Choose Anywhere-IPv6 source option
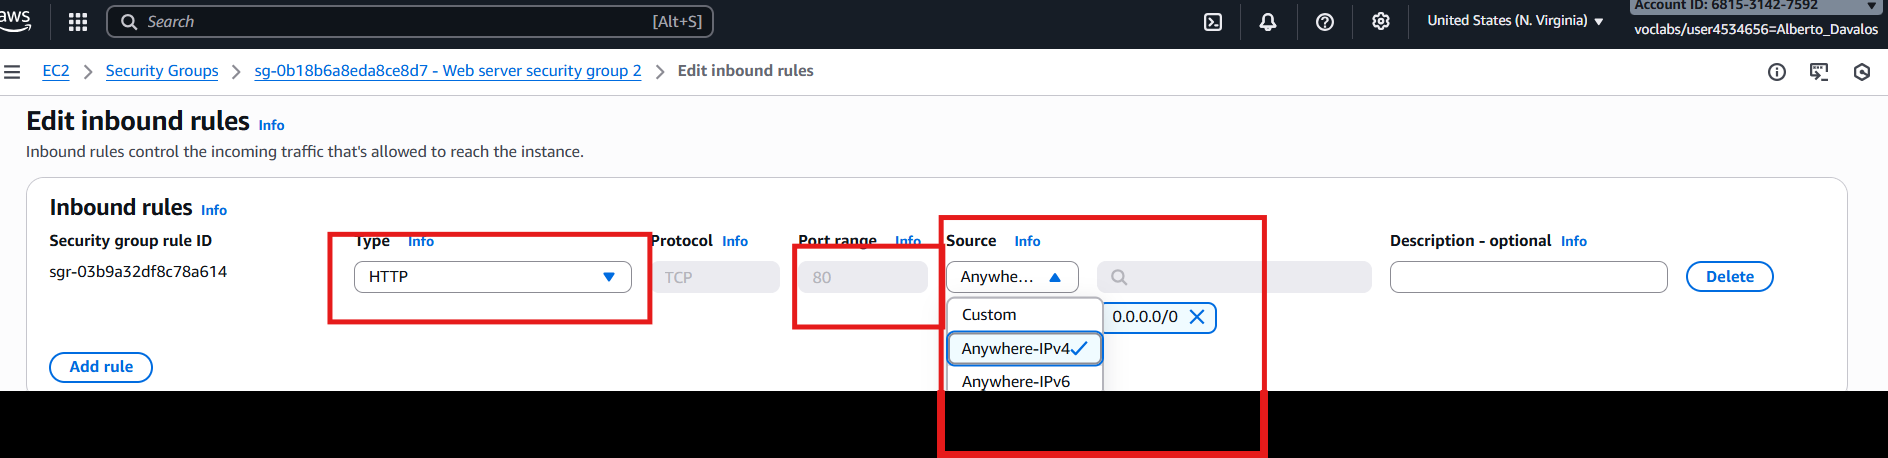 [x=1015, y=381]
